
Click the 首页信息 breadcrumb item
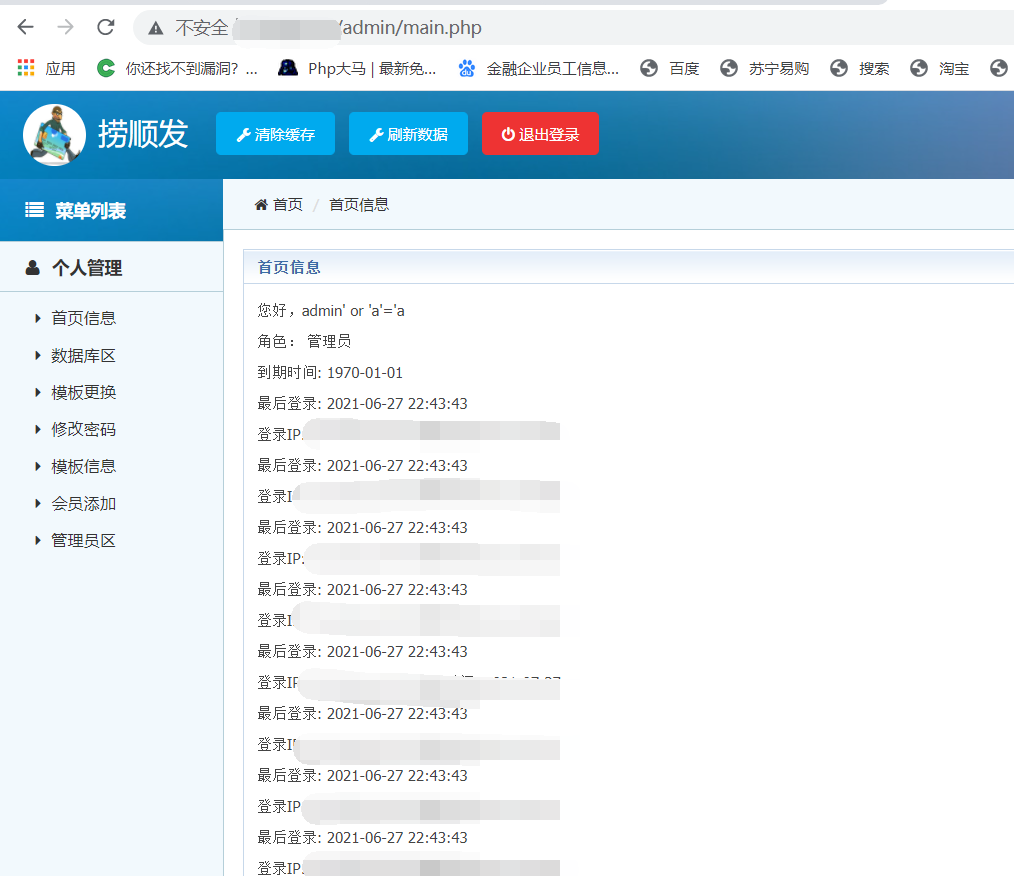pyautogui.click(x=359, y=205)
